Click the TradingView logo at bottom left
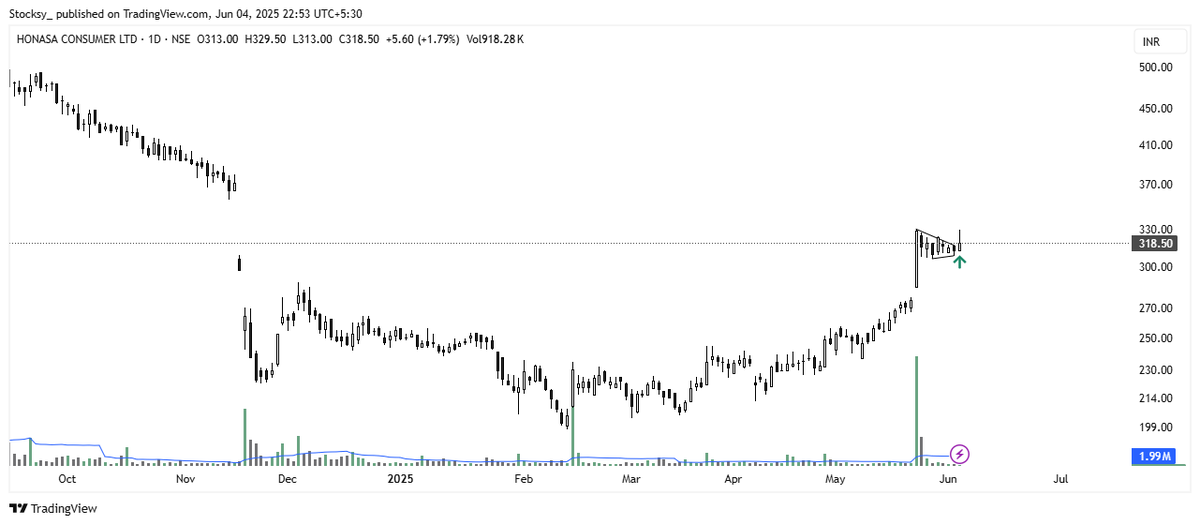 (53, 508)
